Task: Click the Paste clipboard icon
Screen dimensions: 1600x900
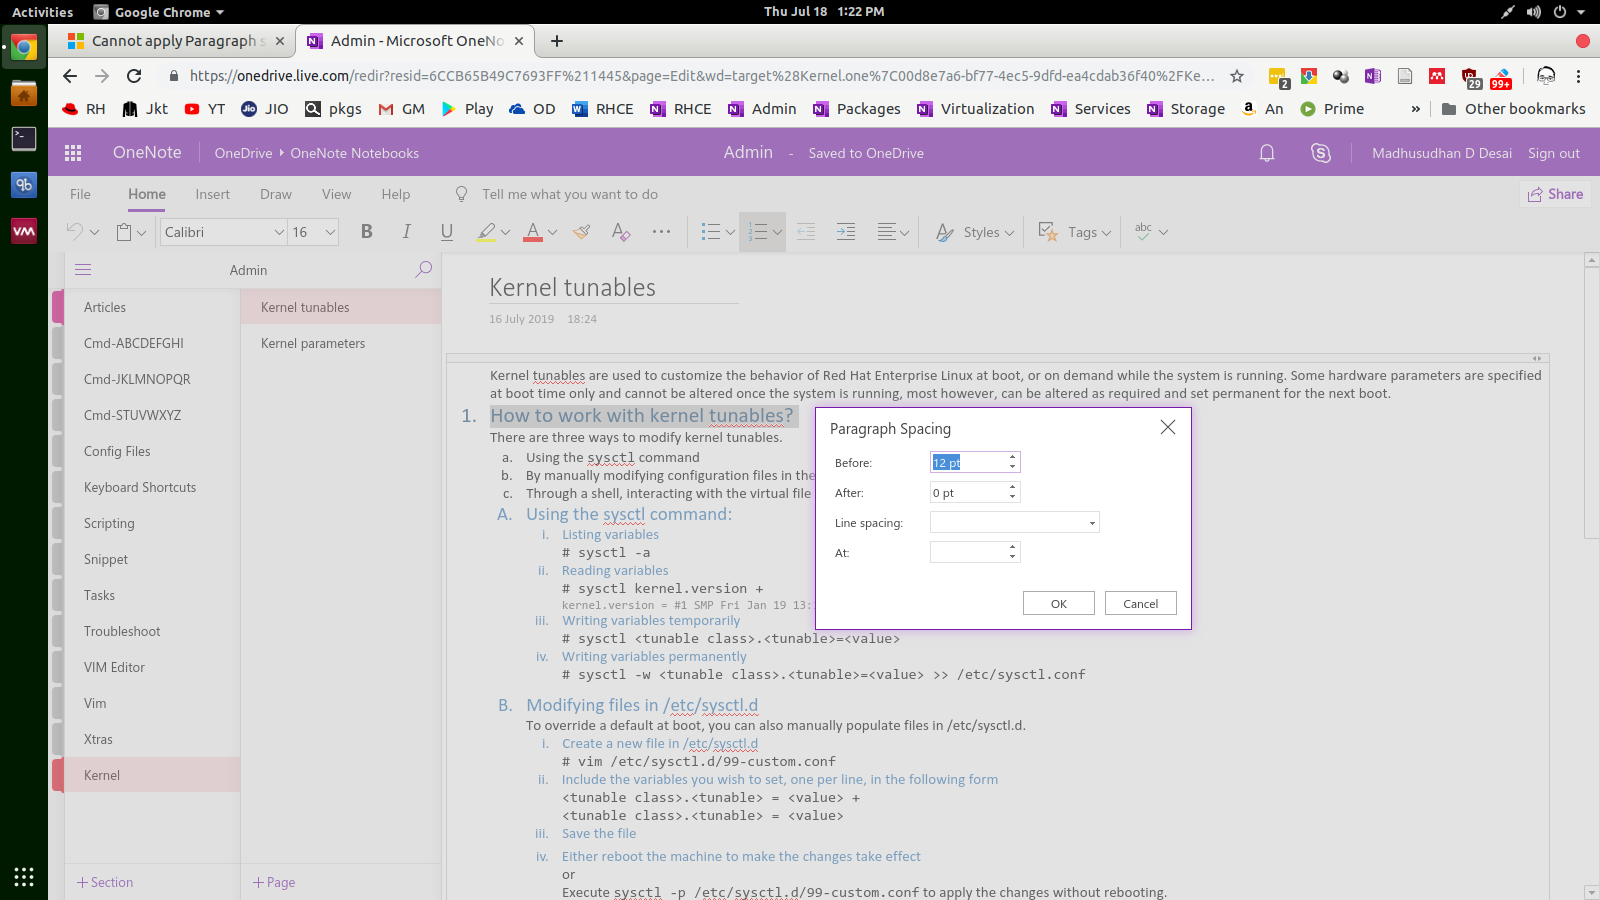Action: click(x=124, y=232)
